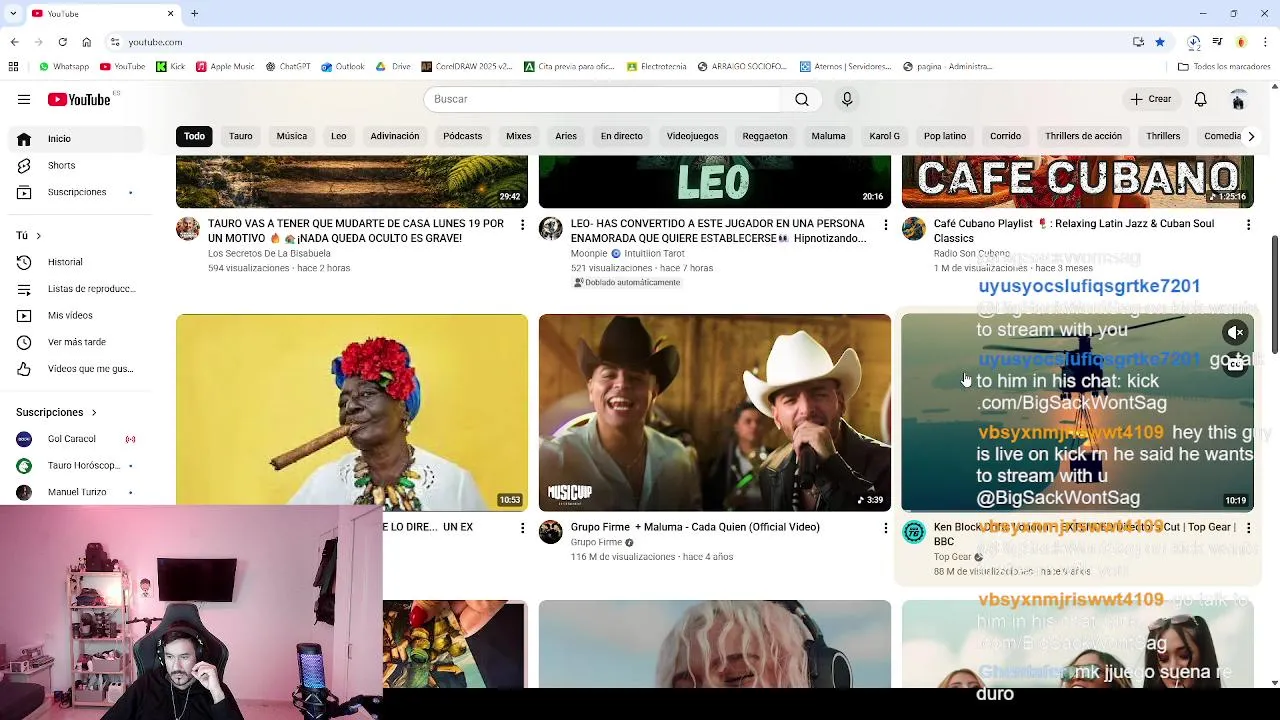Select the Tauro filter chip
This screenshot has width=1280, height=720.
[x=240, y=136]
